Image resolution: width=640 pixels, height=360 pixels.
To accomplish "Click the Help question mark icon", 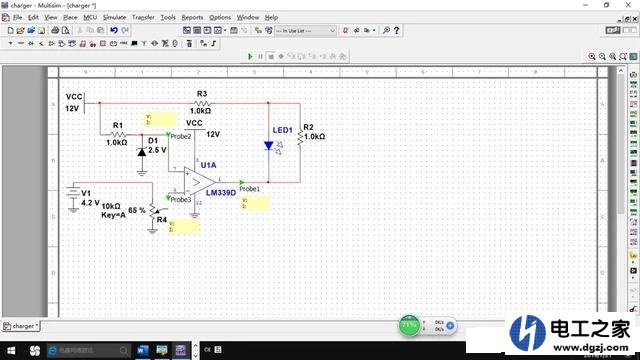I will [396, 31].
